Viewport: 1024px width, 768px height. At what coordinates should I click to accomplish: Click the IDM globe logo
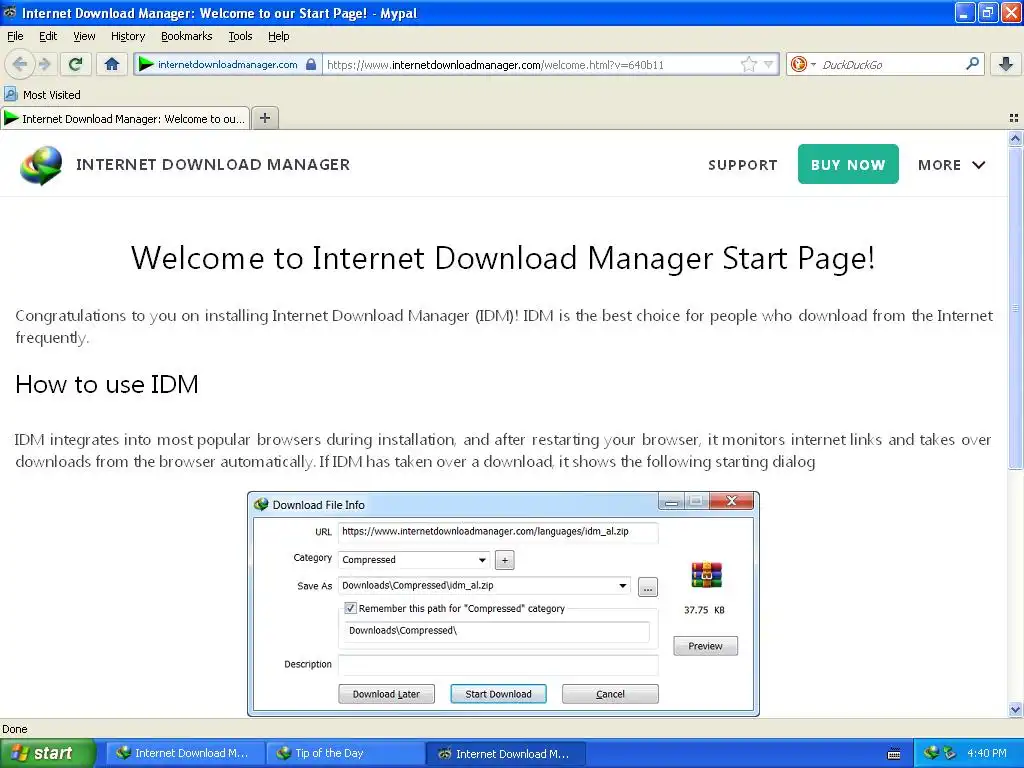(41, 165)
